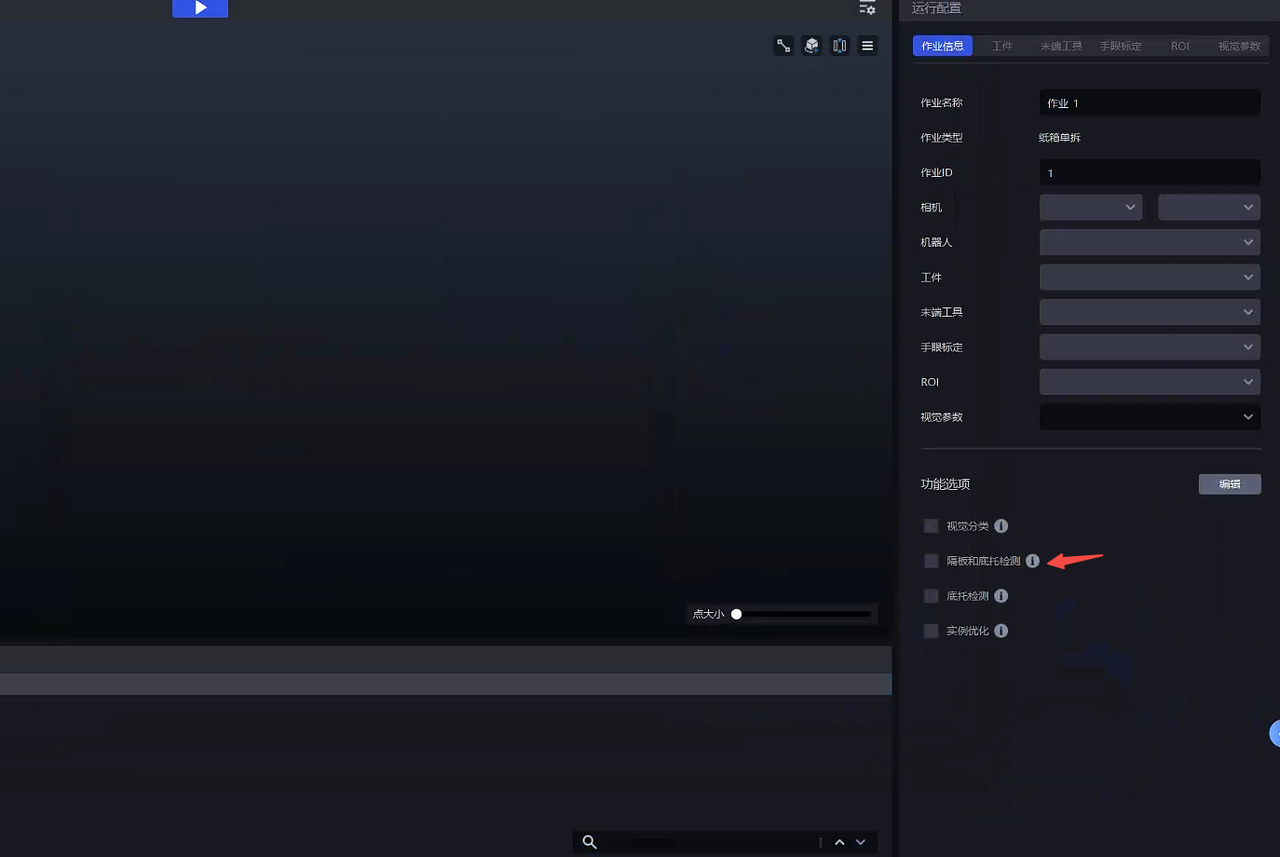Enable the 视觉分类 checkbox
The width and height of the screenshot is (1280, 857).
(x=931, y=526)
